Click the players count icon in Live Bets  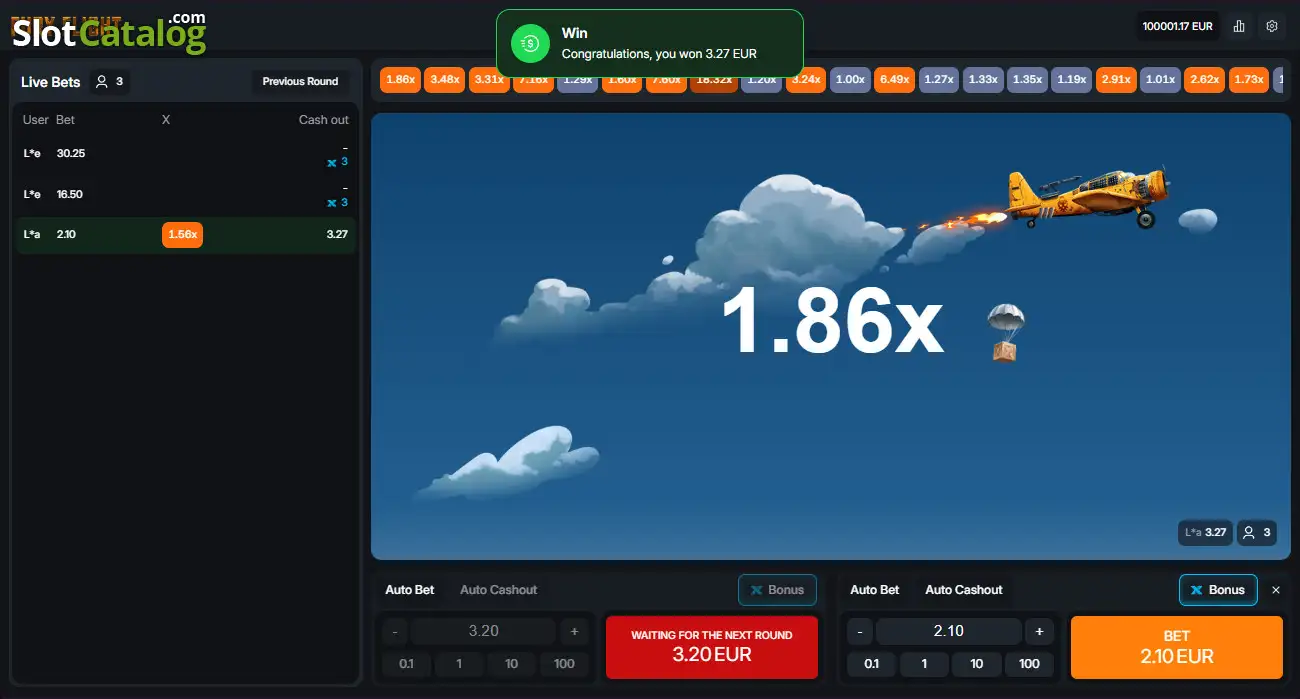click(x=102, y=82)
